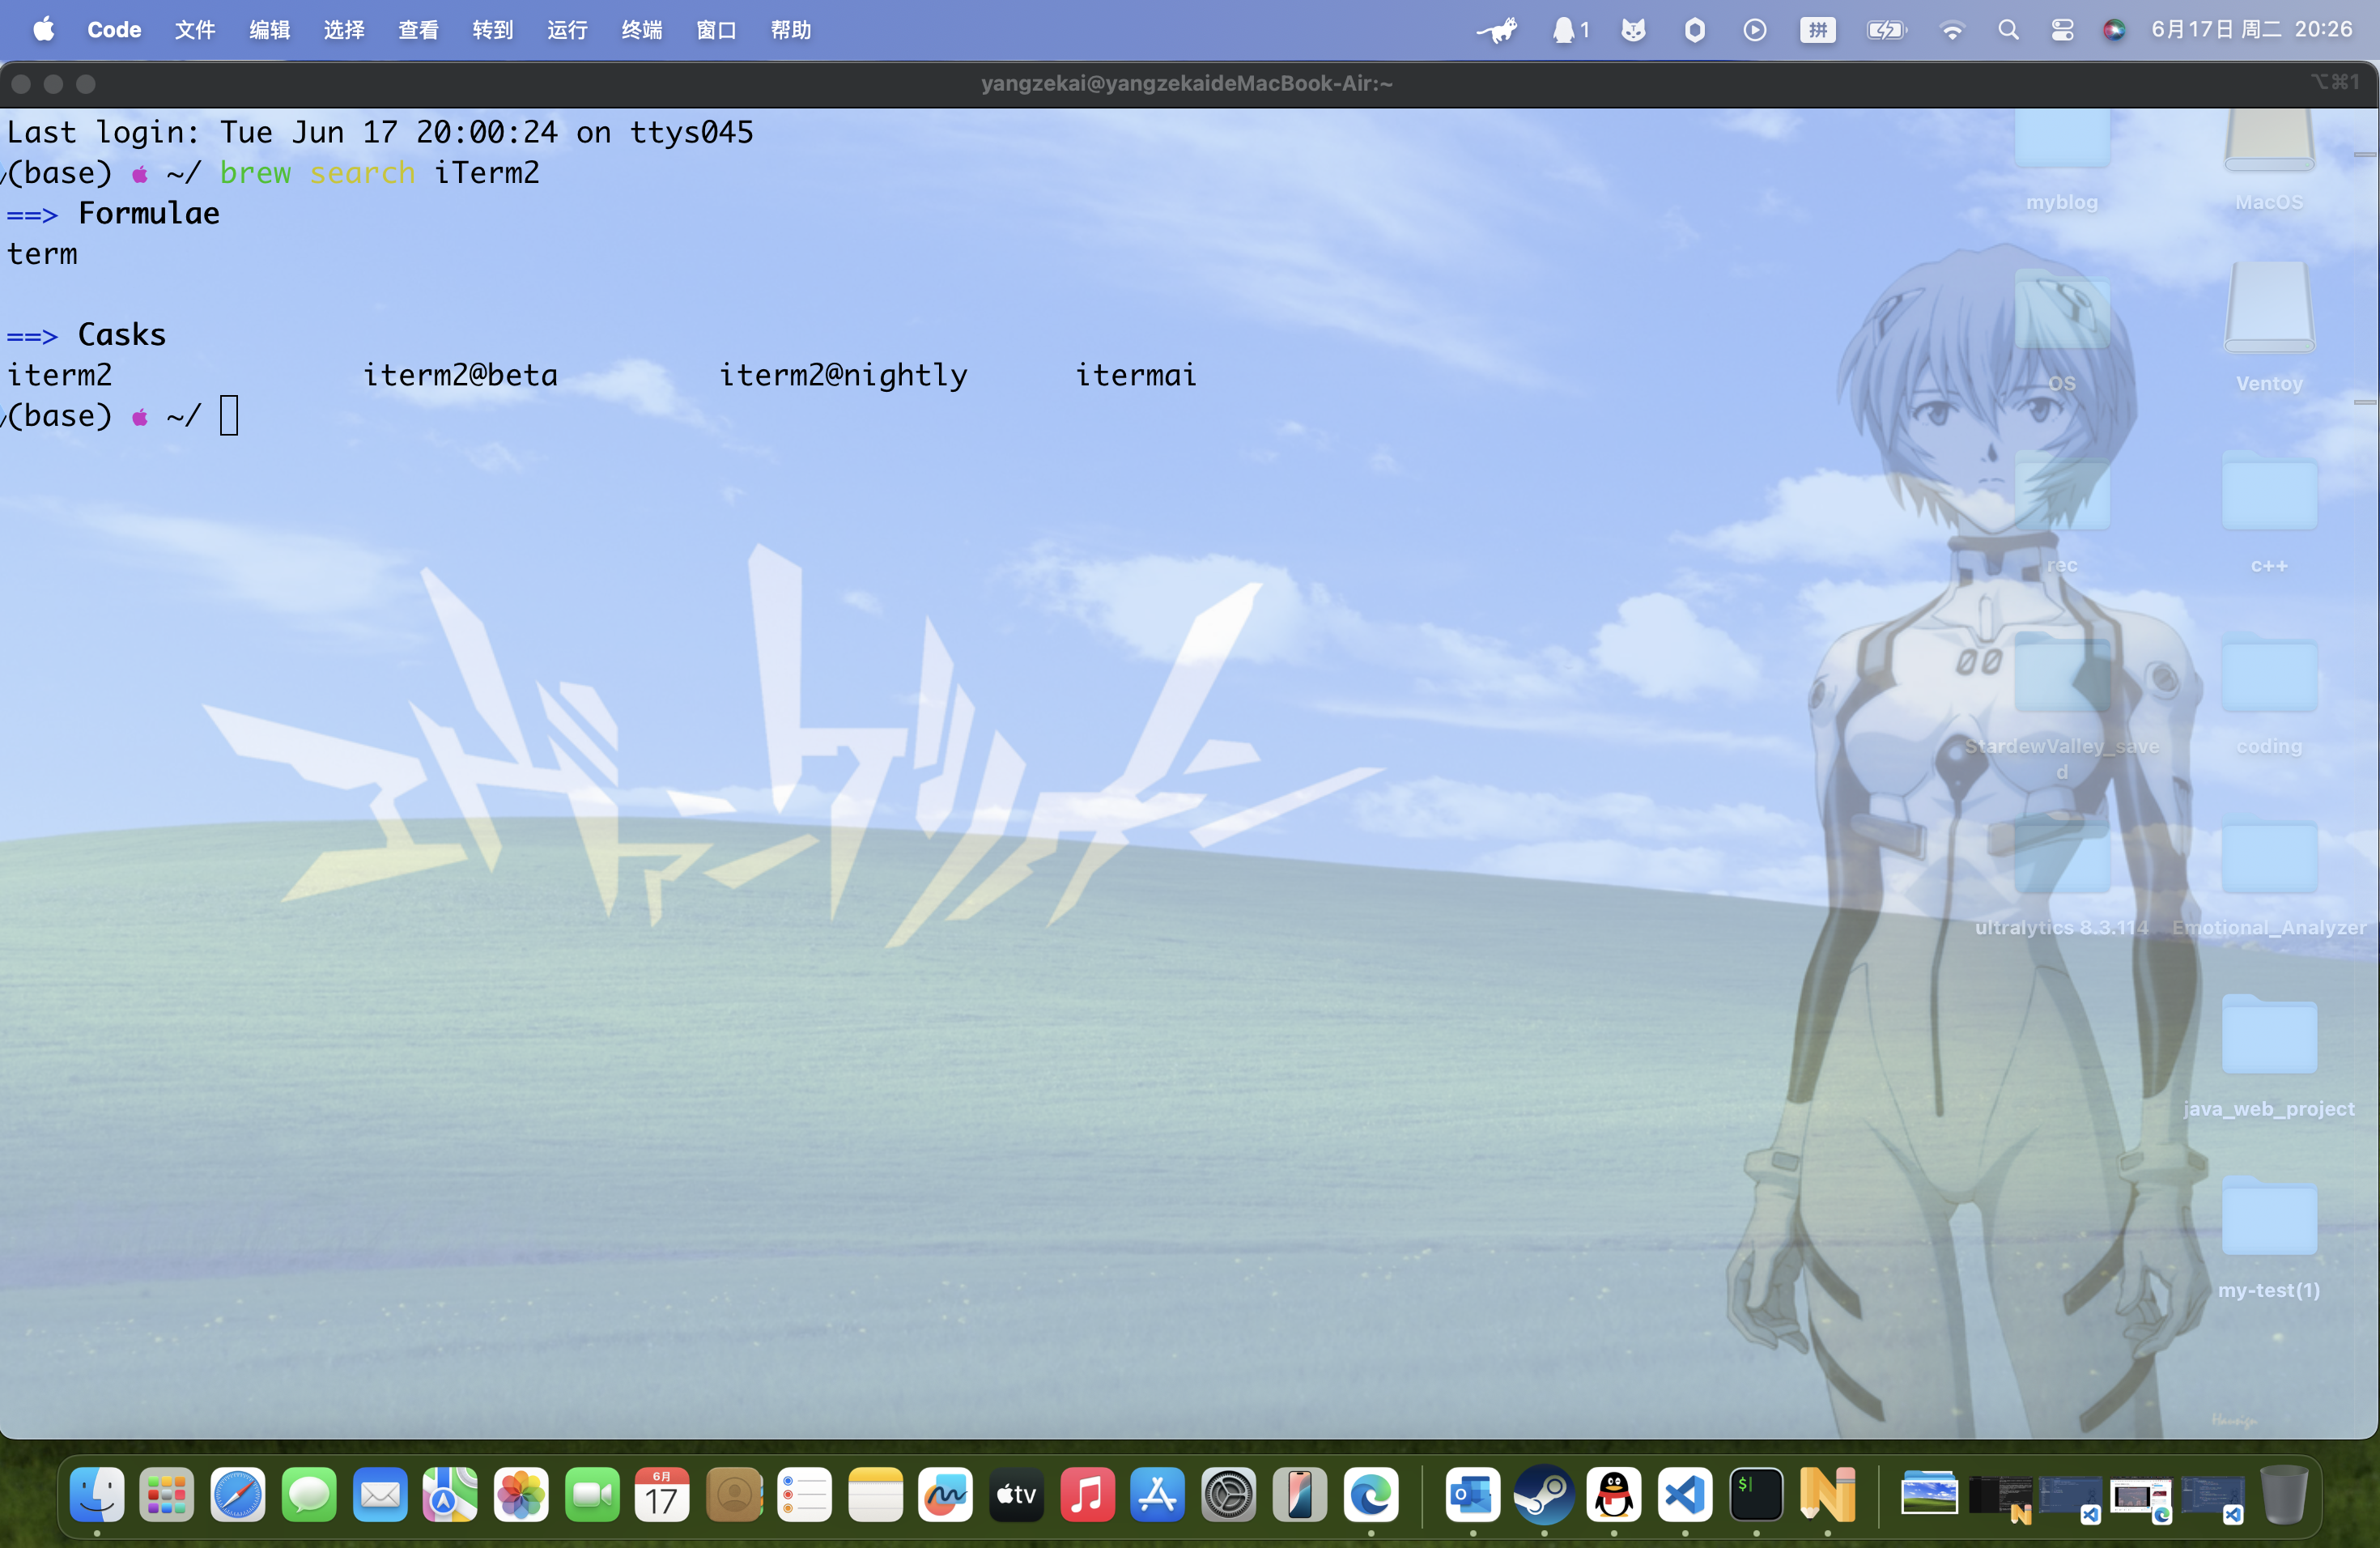Open Spotlight search magnifier
The image size is (2380, 1548).
tap(2008, 30)
